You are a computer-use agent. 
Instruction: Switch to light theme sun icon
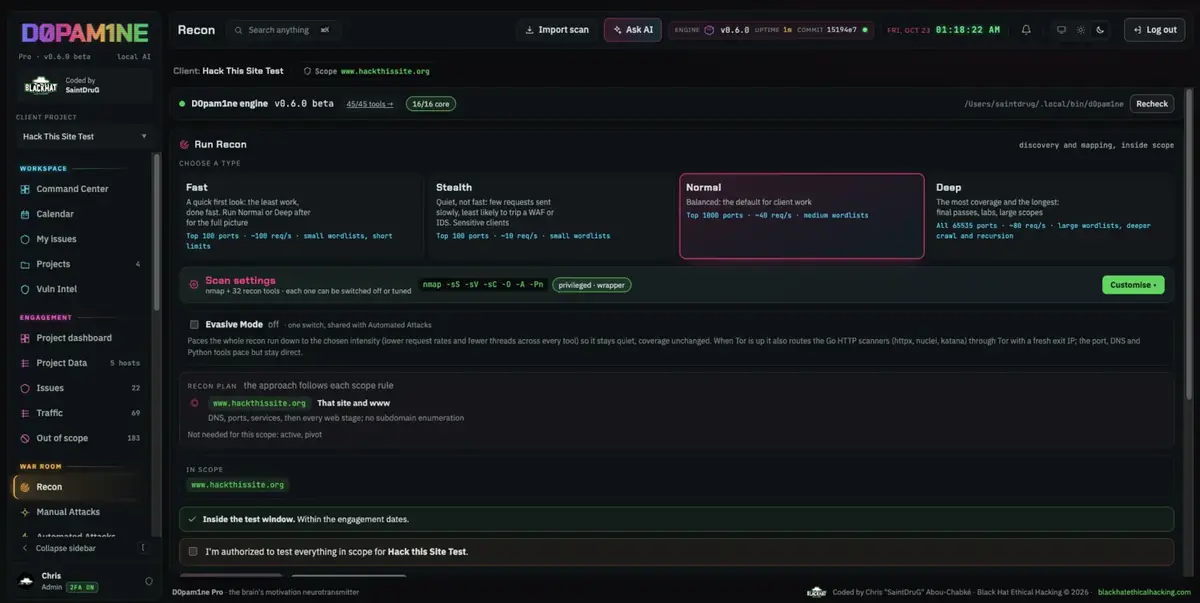point(1081,30)
